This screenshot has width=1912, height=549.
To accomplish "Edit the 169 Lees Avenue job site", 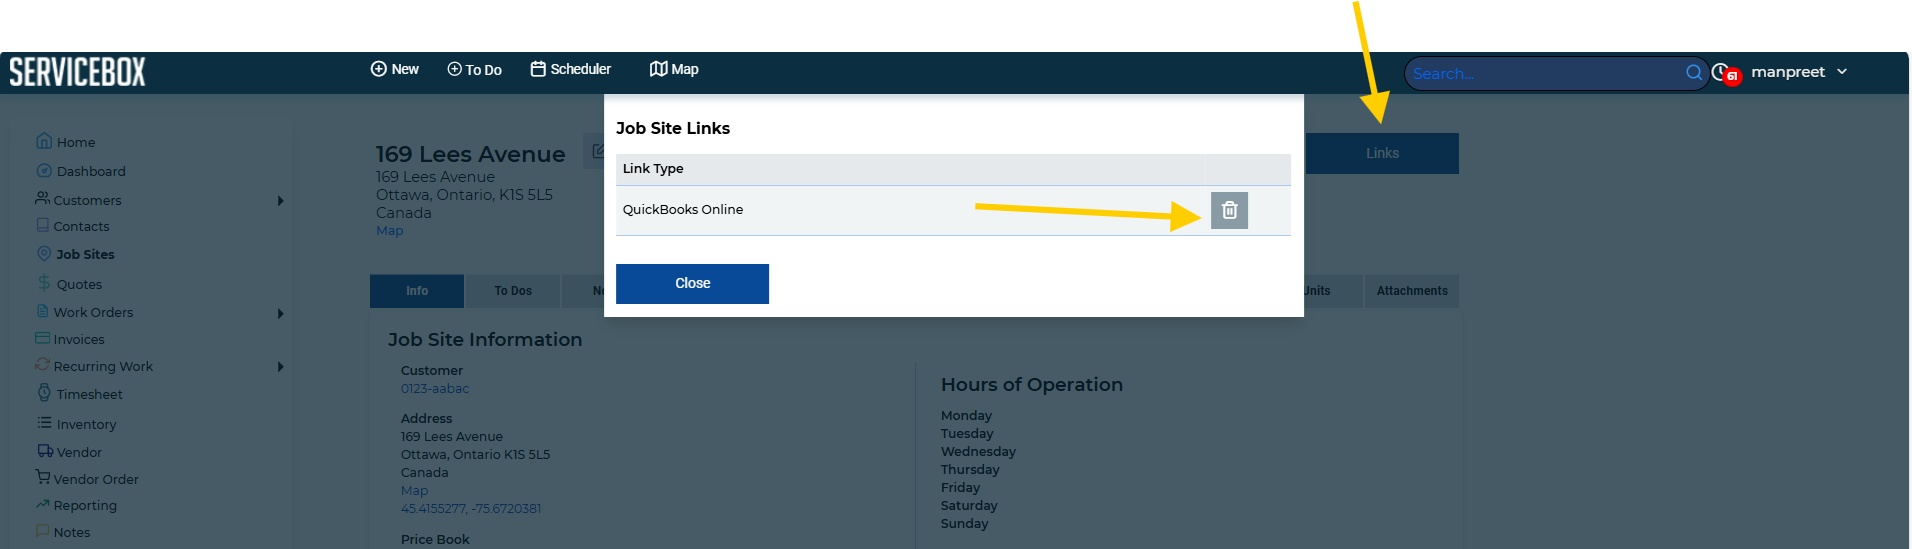I will point(596,151).
